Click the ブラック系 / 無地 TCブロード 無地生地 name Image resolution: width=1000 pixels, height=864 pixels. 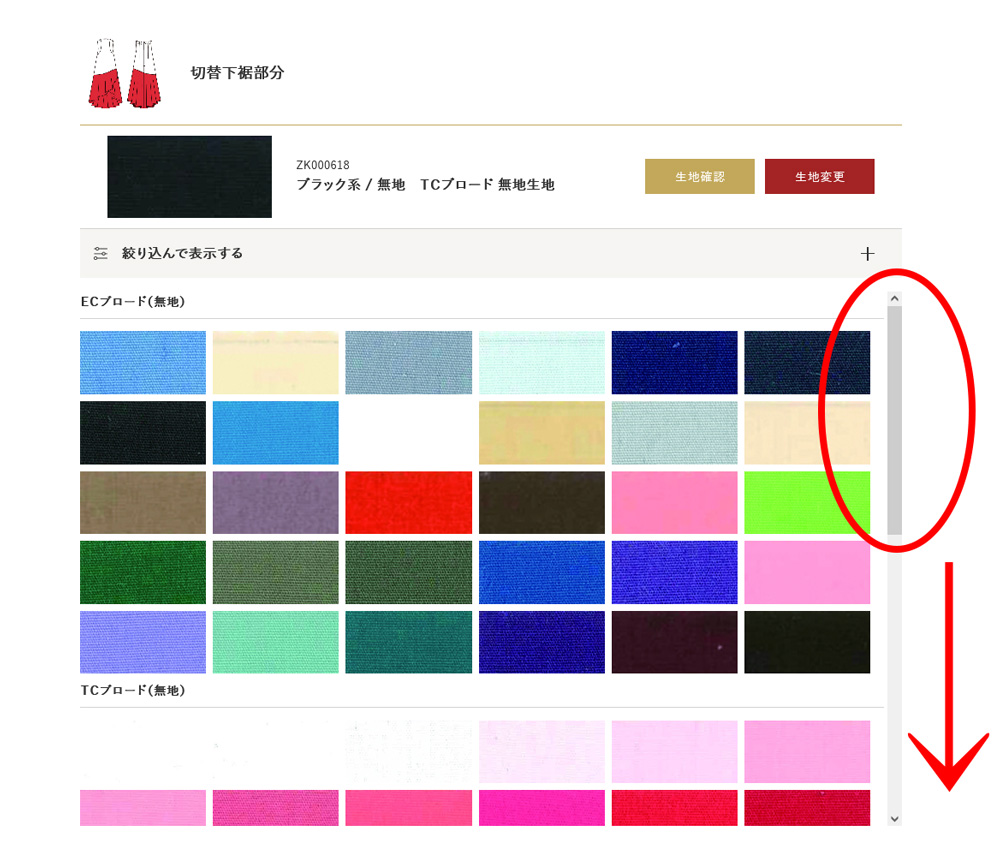pos(425,184)
